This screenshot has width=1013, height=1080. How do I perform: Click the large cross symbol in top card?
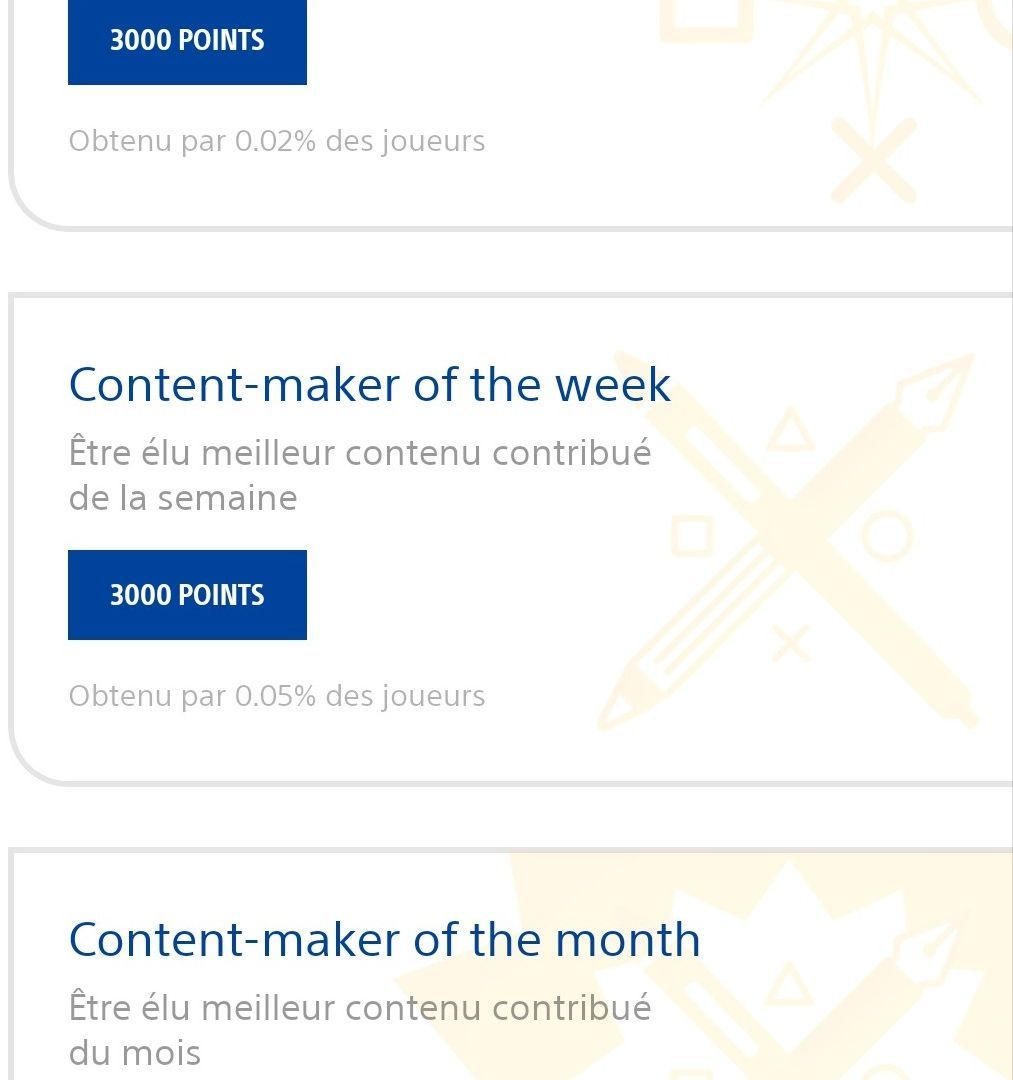coord(874,160)
